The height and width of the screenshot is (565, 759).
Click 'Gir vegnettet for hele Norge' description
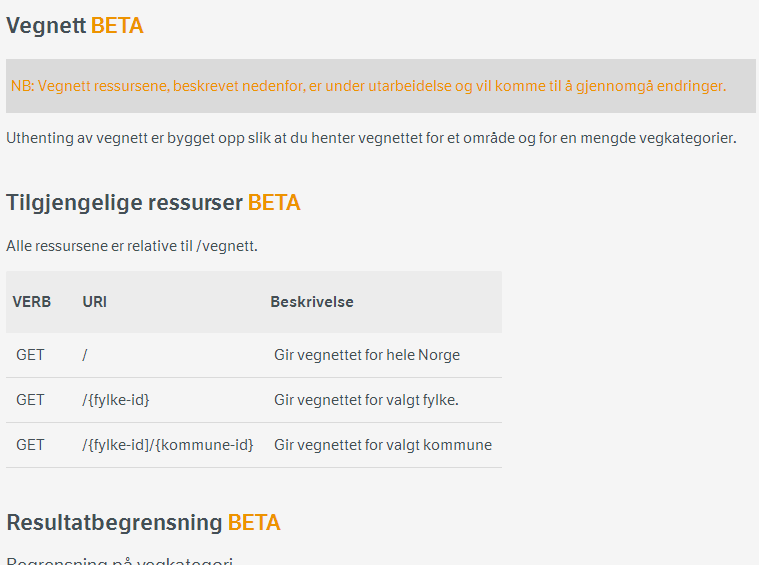[367, 355]
